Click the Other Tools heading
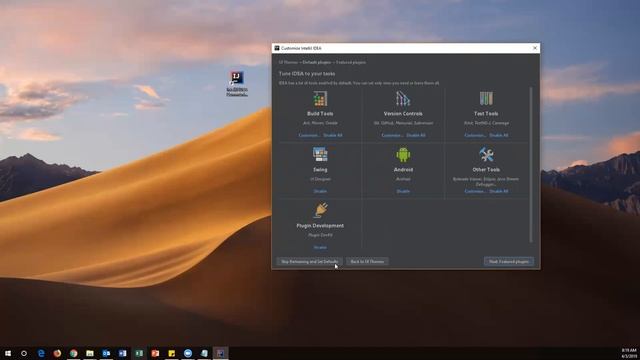This screenshot has width=640, height=360. pos(486,170)
